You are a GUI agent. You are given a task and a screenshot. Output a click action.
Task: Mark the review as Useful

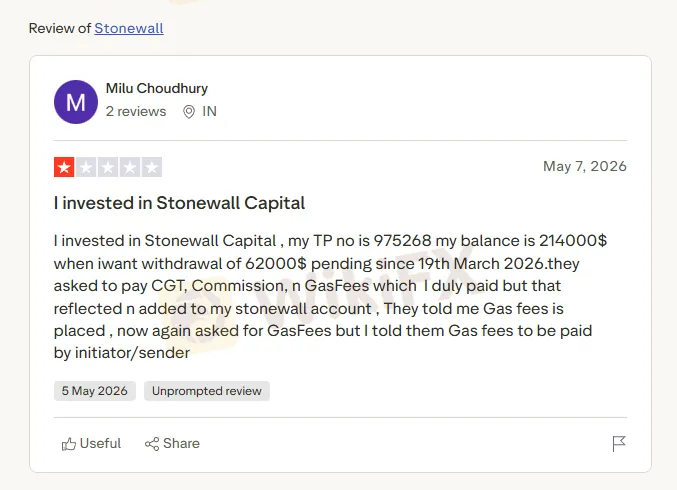tap(91, 443)
